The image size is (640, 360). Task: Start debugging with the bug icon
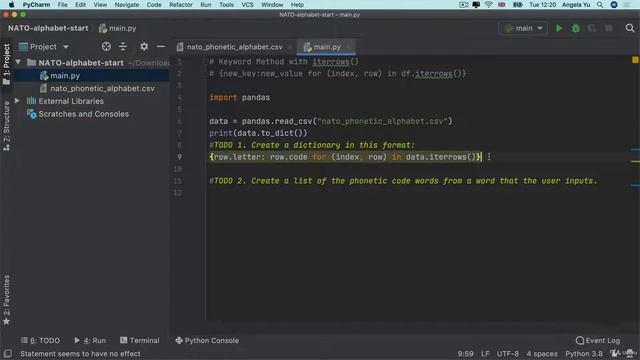click(x=576, y=28)
